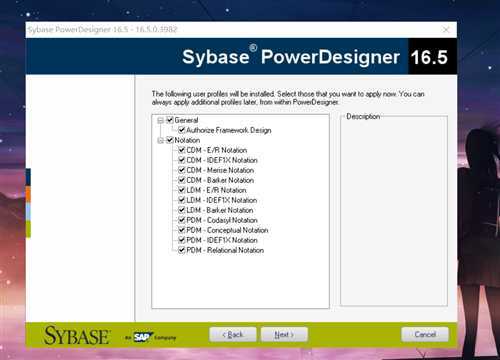Select CDM - IDEF1X Notation label
Screen dimensions: 500x360
[222, 160]
